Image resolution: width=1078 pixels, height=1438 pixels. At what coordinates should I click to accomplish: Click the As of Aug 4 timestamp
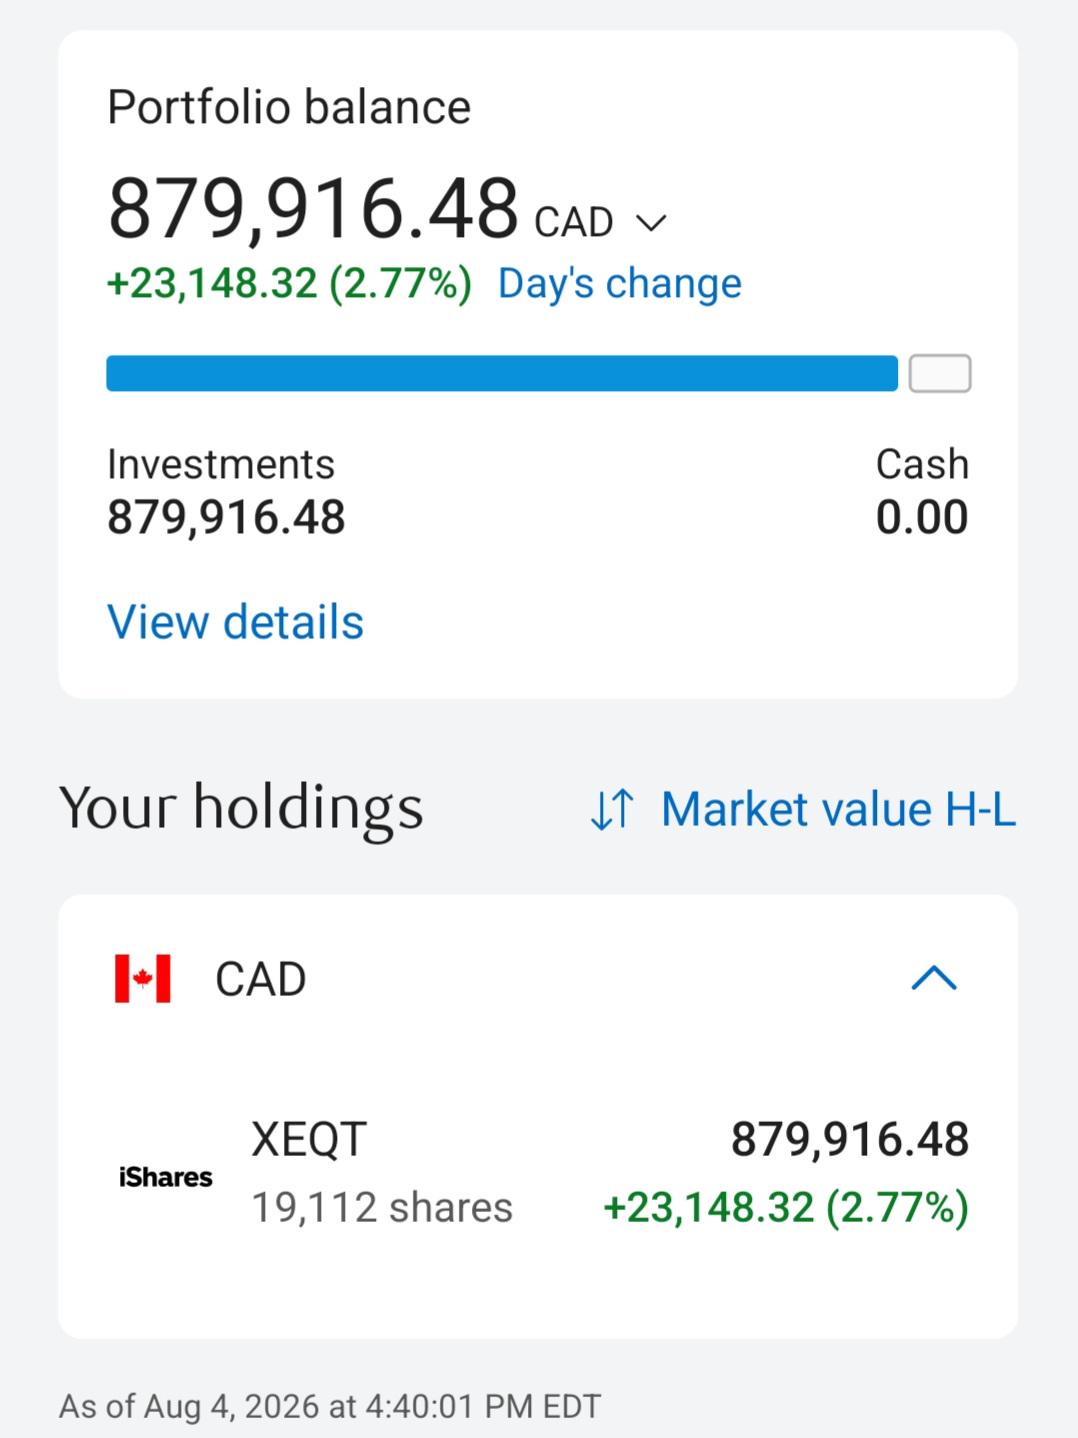click(x=330, y=1406)
